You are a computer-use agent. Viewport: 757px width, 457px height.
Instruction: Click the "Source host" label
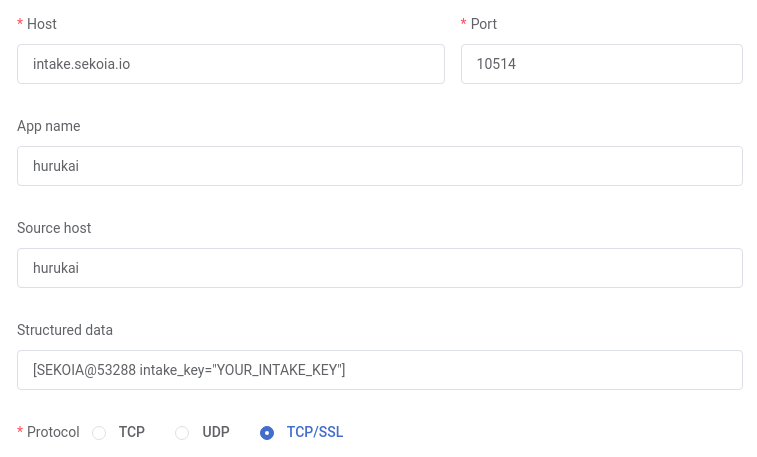(54, 228)
